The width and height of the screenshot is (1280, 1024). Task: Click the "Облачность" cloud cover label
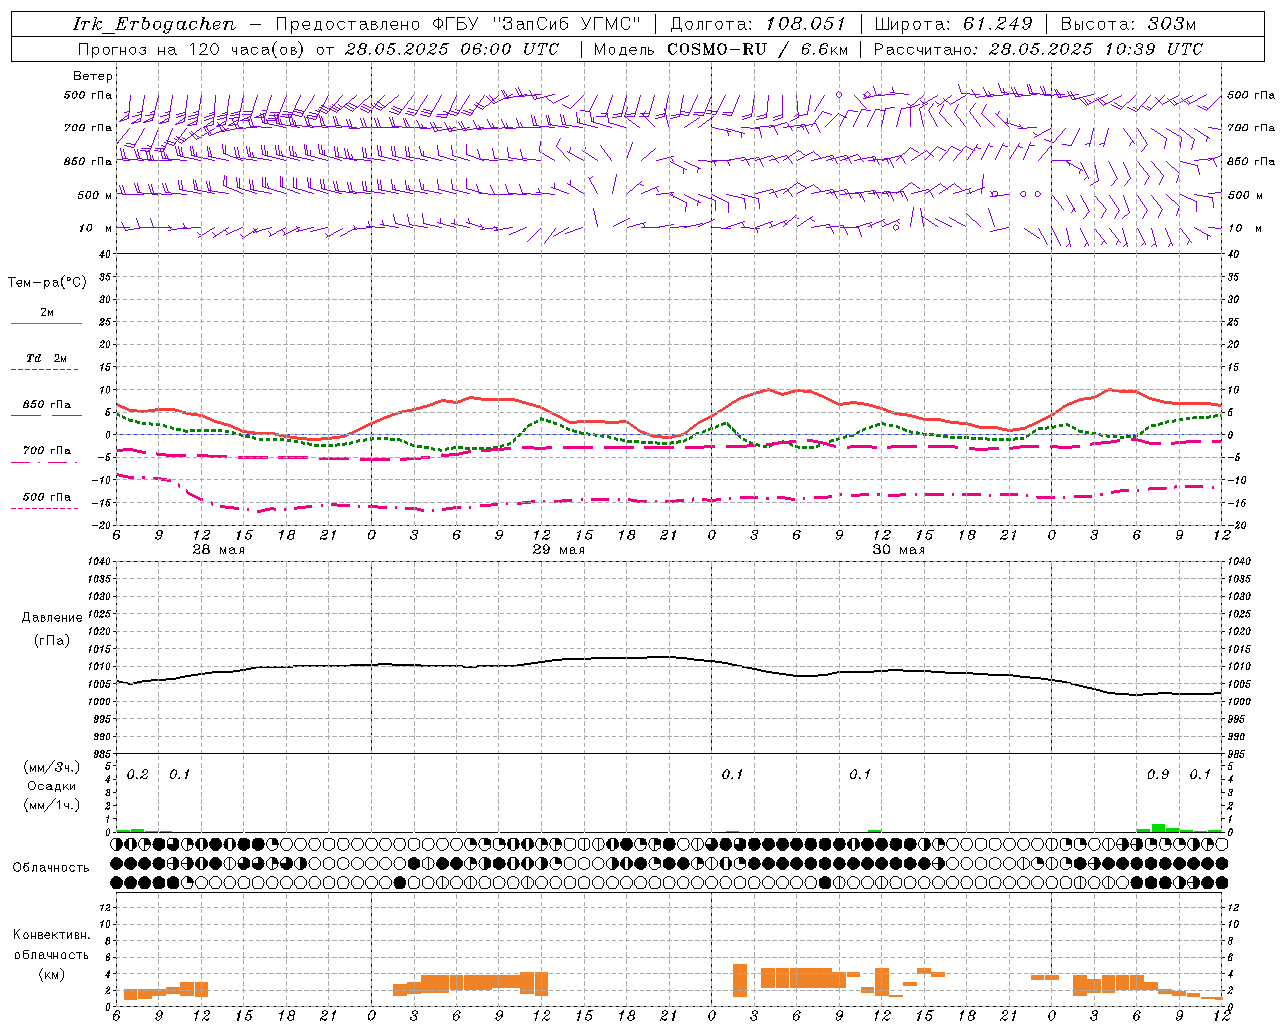[51, 868]
